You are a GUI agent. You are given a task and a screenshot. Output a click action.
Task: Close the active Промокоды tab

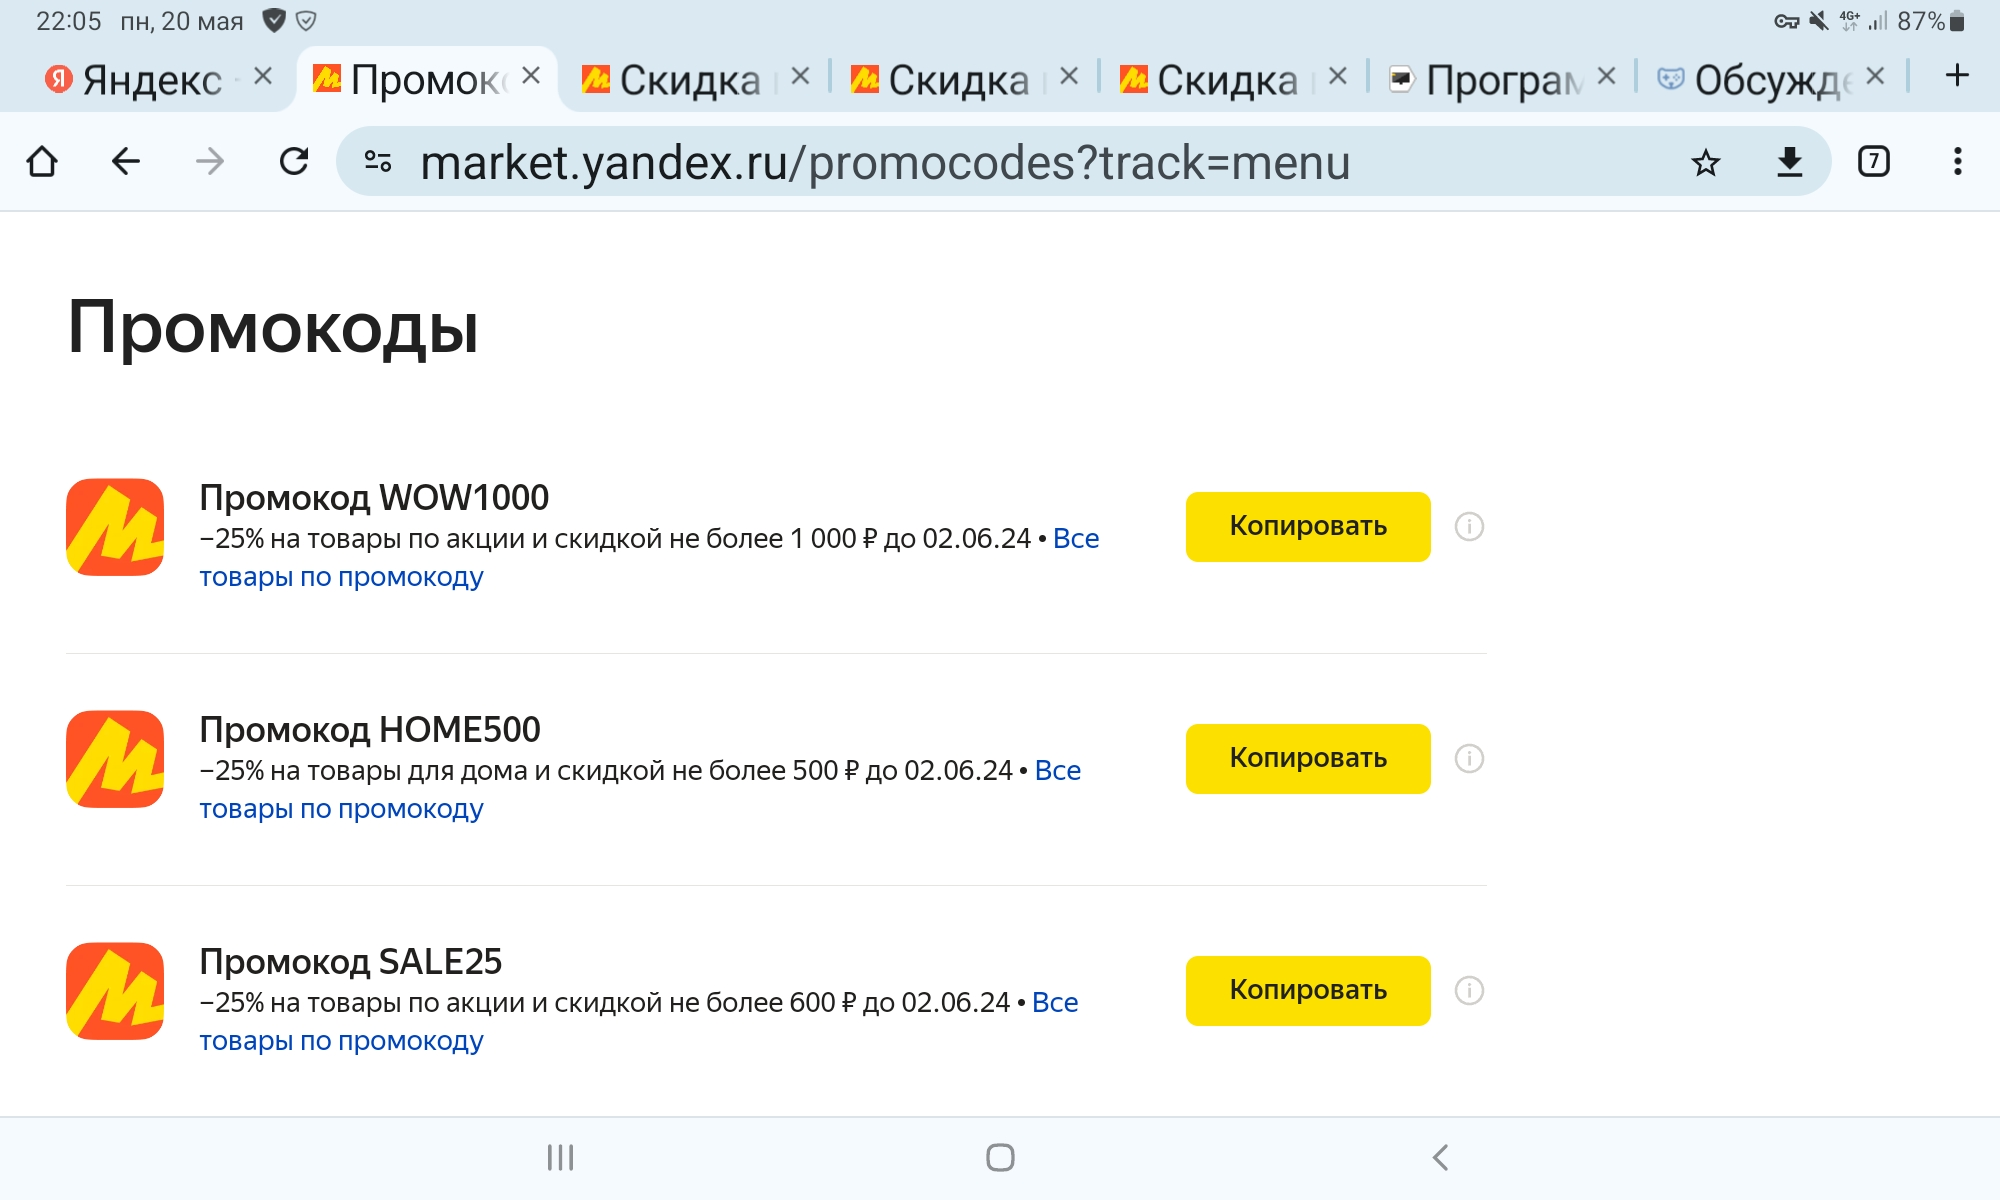(531, 76)
